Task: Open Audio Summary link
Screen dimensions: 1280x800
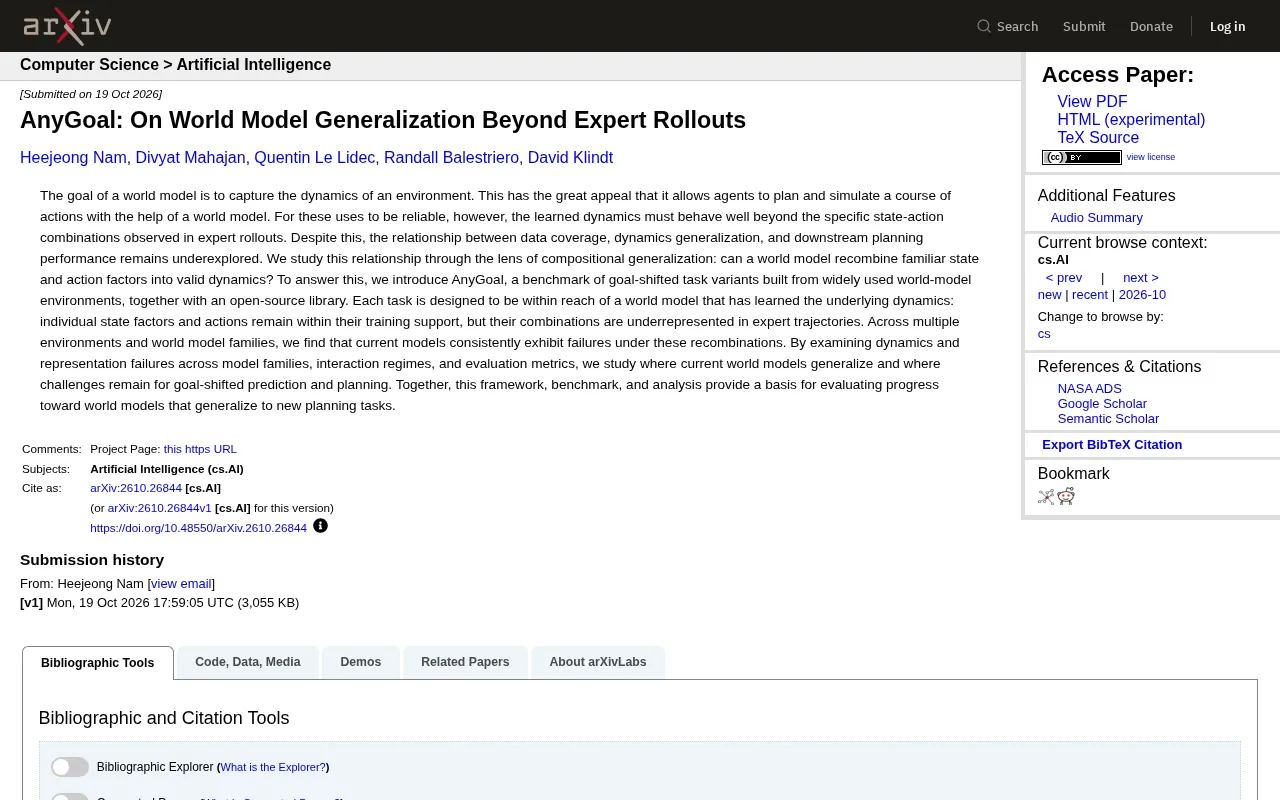Action: (1096, 218)
